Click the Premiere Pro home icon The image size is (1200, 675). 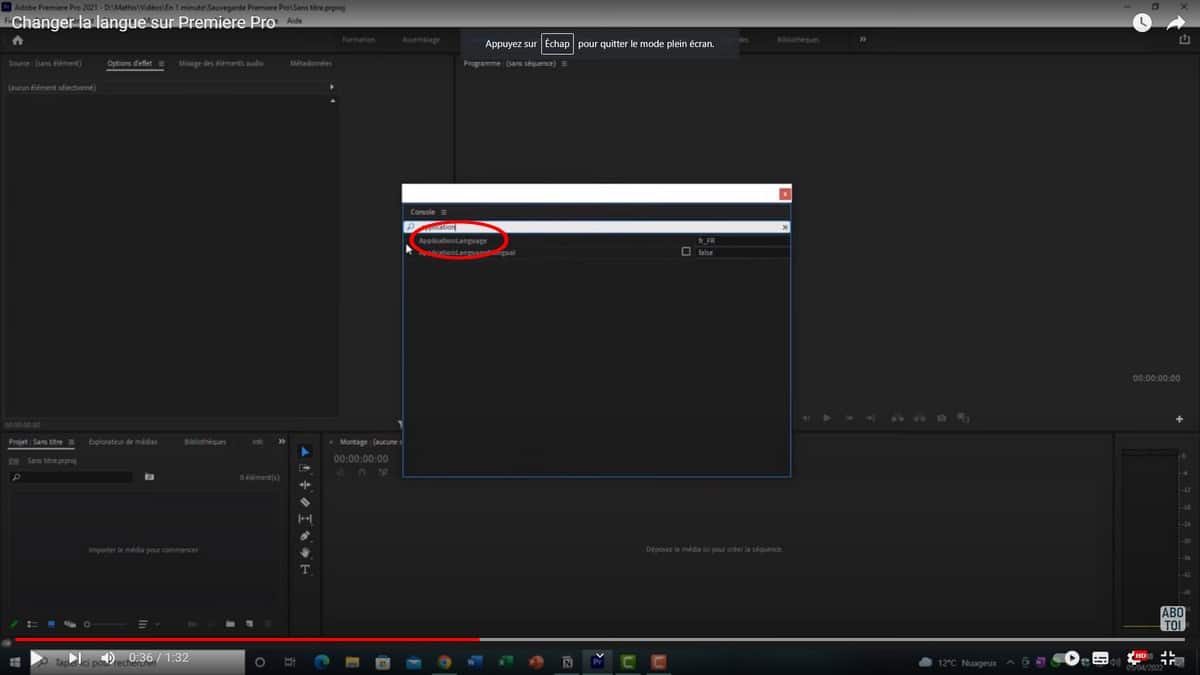(x=17, y=40)
